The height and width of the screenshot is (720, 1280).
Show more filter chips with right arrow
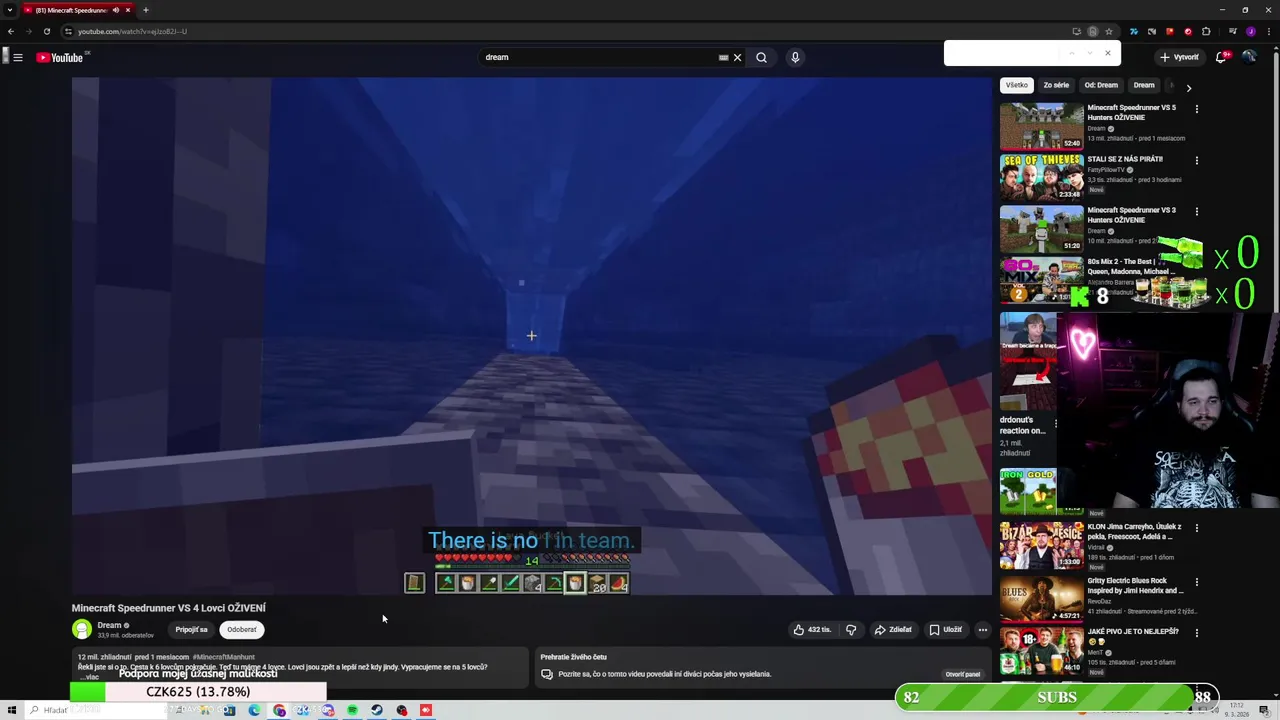(x=1188, y=88)
